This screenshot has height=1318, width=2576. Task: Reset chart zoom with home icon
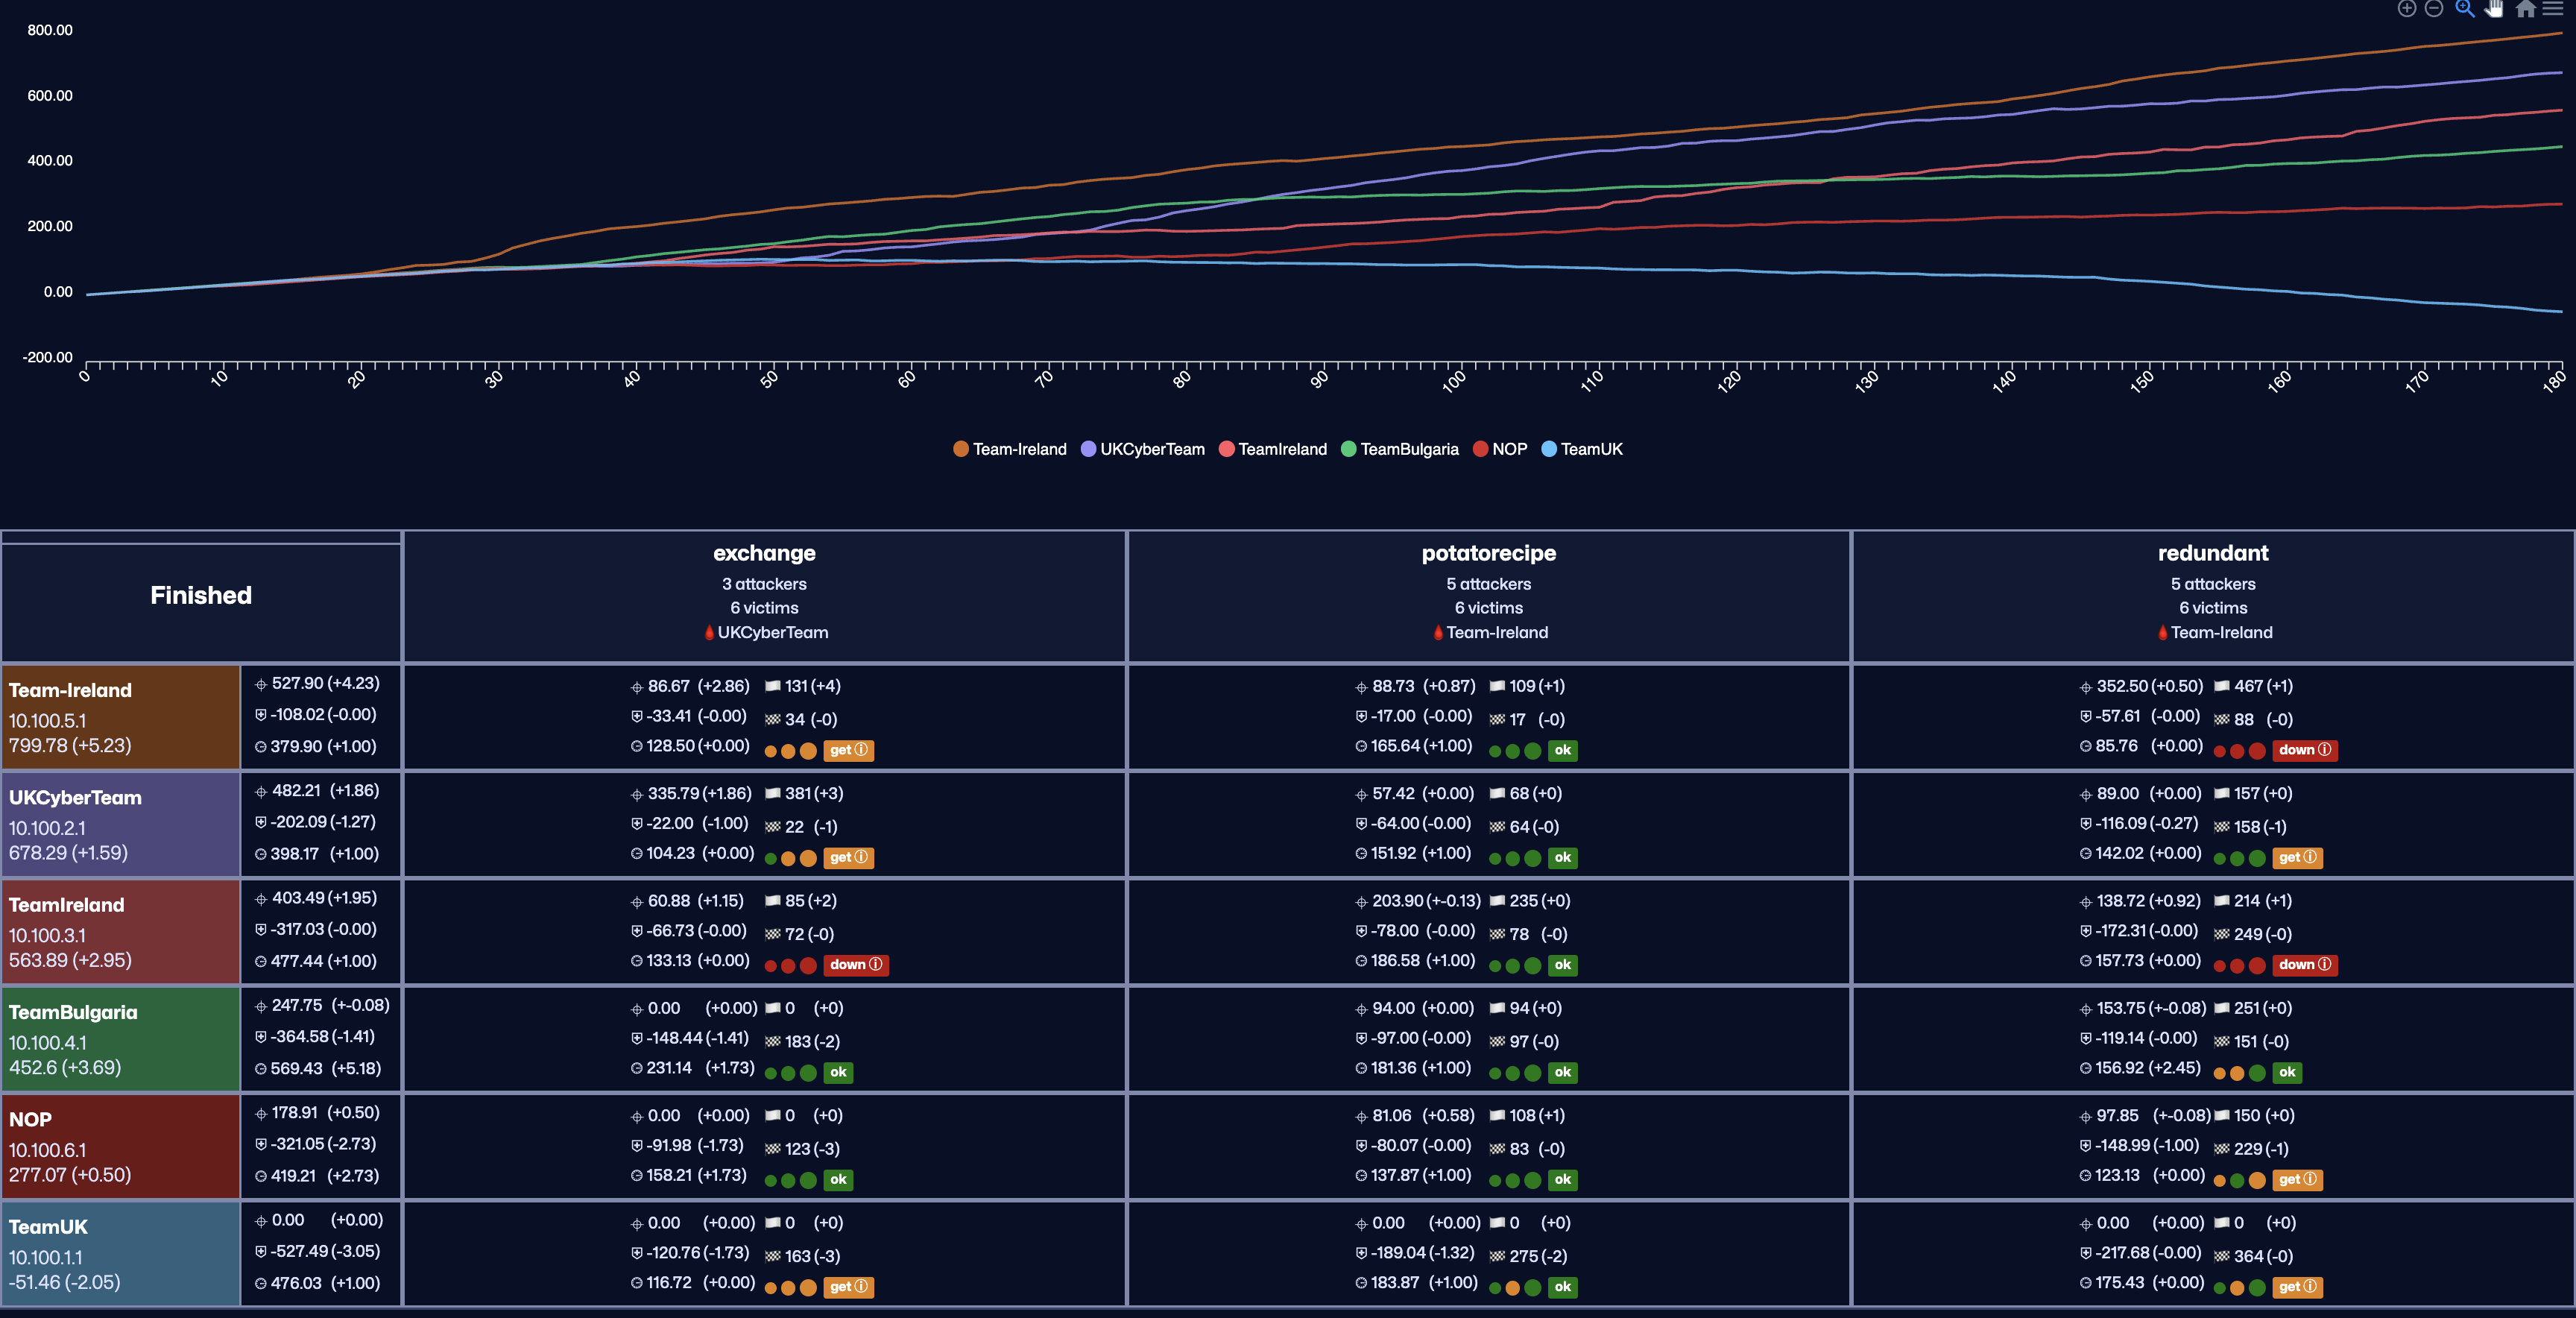coord(2525,9)
